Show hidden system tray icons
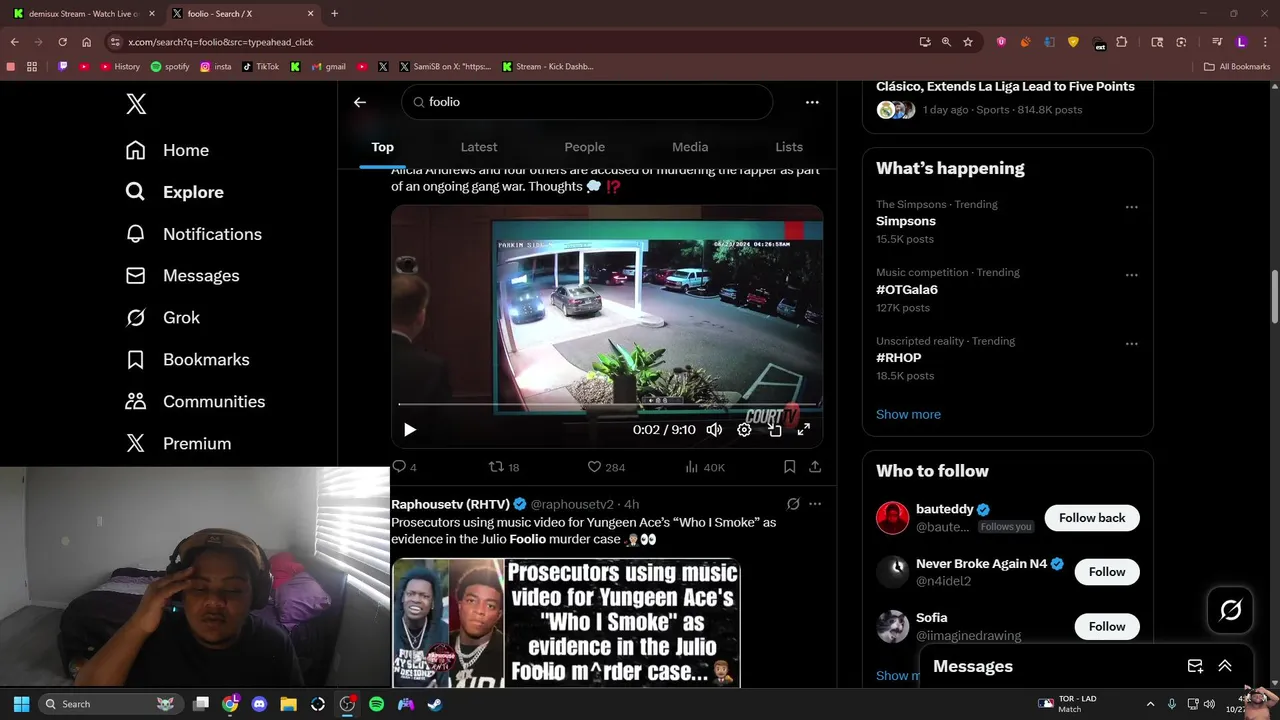This screenshot has width=1280, height=720. pyautogui.click(x=1150, y=704)
